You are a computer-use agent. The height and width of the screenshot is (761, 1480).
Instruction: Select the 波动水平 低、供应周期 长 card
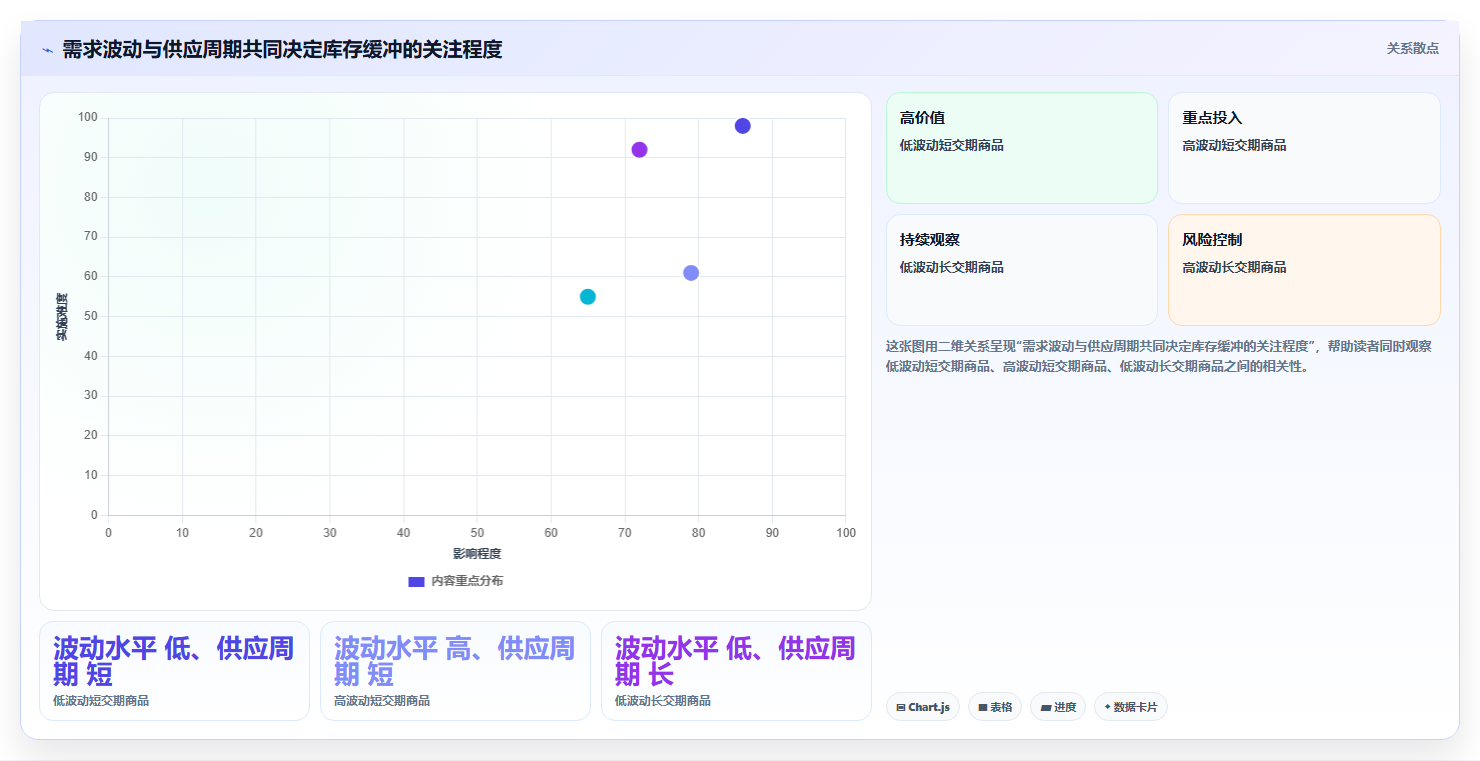[736, 671]
